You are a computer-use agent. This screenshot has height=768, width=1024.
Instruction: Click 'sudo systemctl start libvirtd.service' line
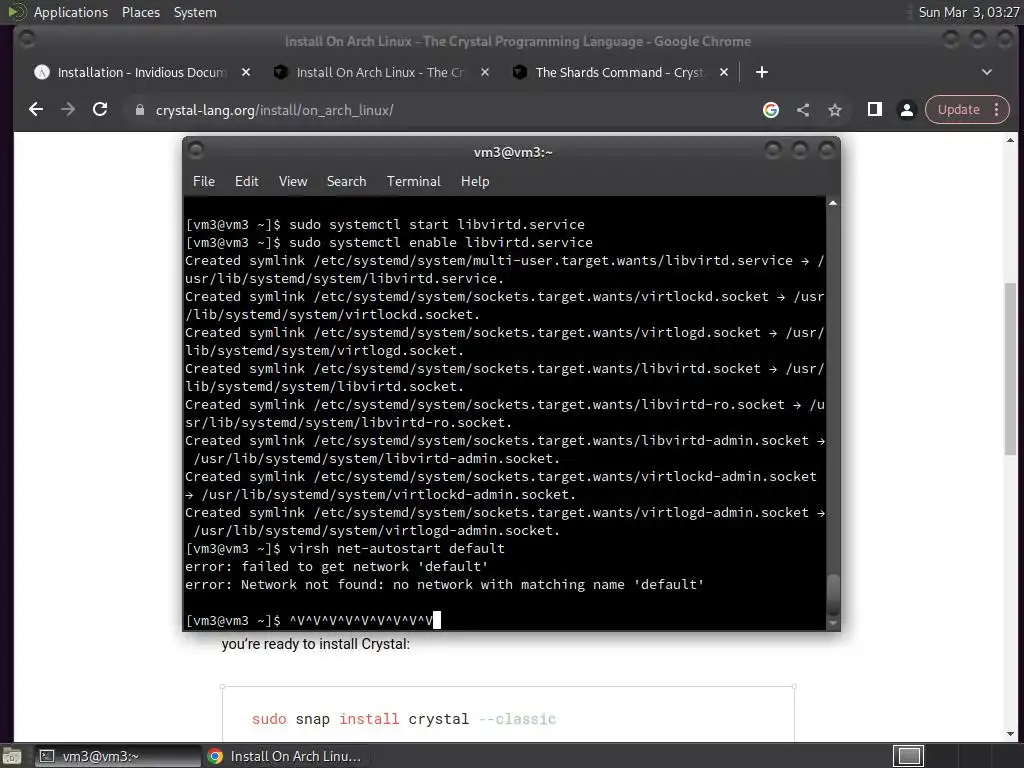[x=385, y=225]
